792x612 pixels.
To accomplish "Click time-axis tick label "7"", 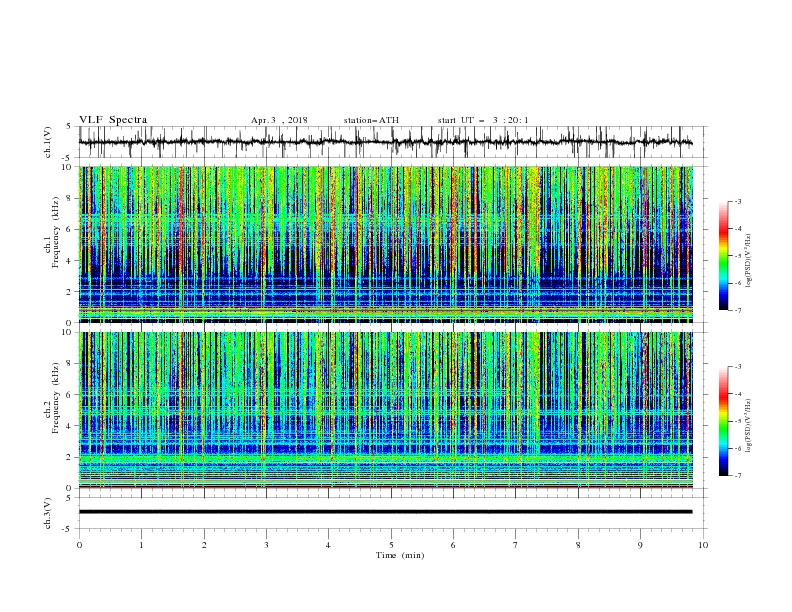I will click(x=516, y=545).
